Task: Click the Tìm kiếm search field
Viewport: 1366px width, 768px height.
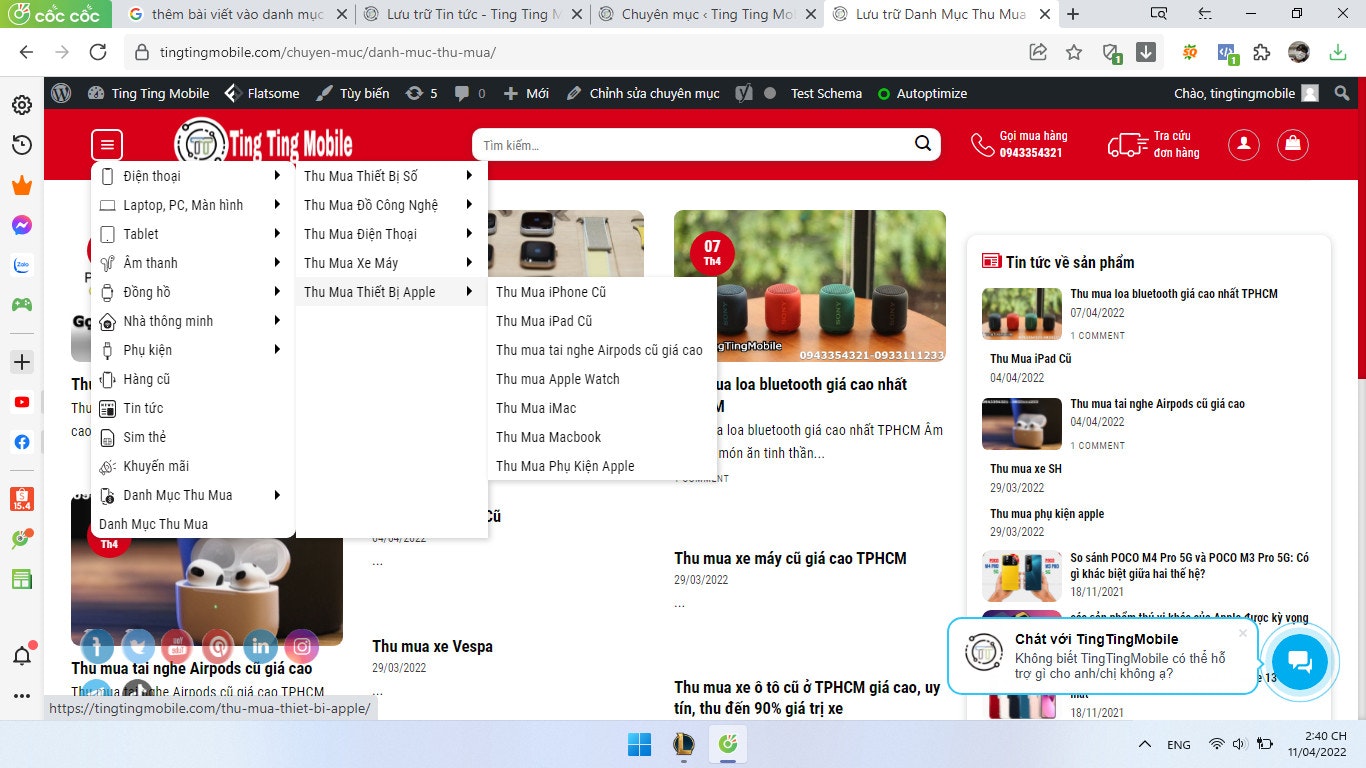Action: [690, 145]
